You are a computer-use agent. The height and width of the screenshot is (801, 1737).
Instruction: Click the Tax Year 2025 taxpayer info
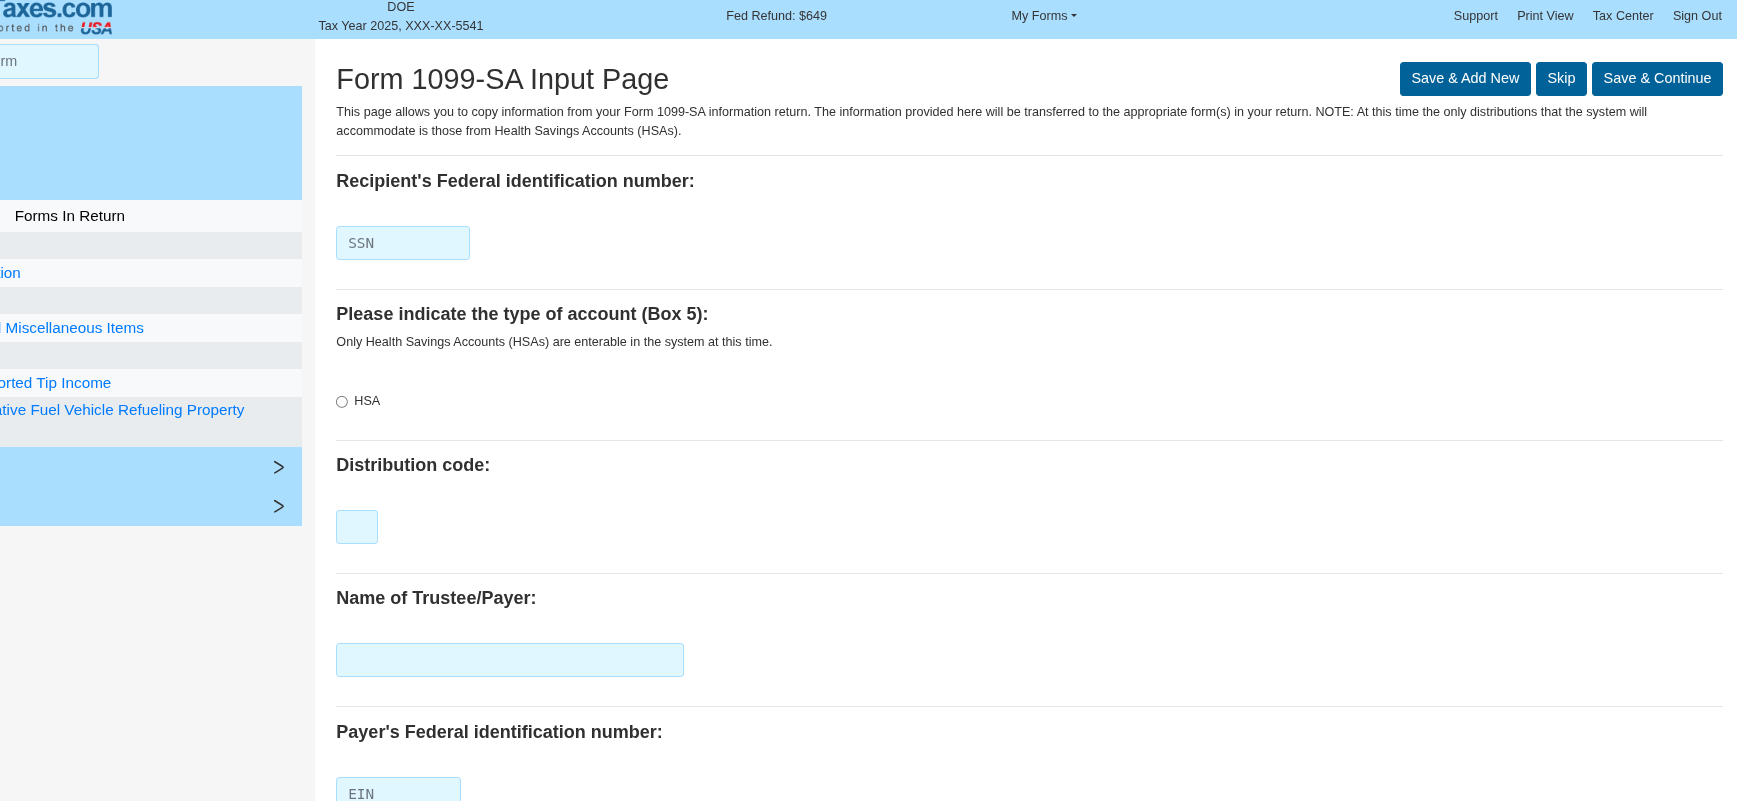[401, 26]
